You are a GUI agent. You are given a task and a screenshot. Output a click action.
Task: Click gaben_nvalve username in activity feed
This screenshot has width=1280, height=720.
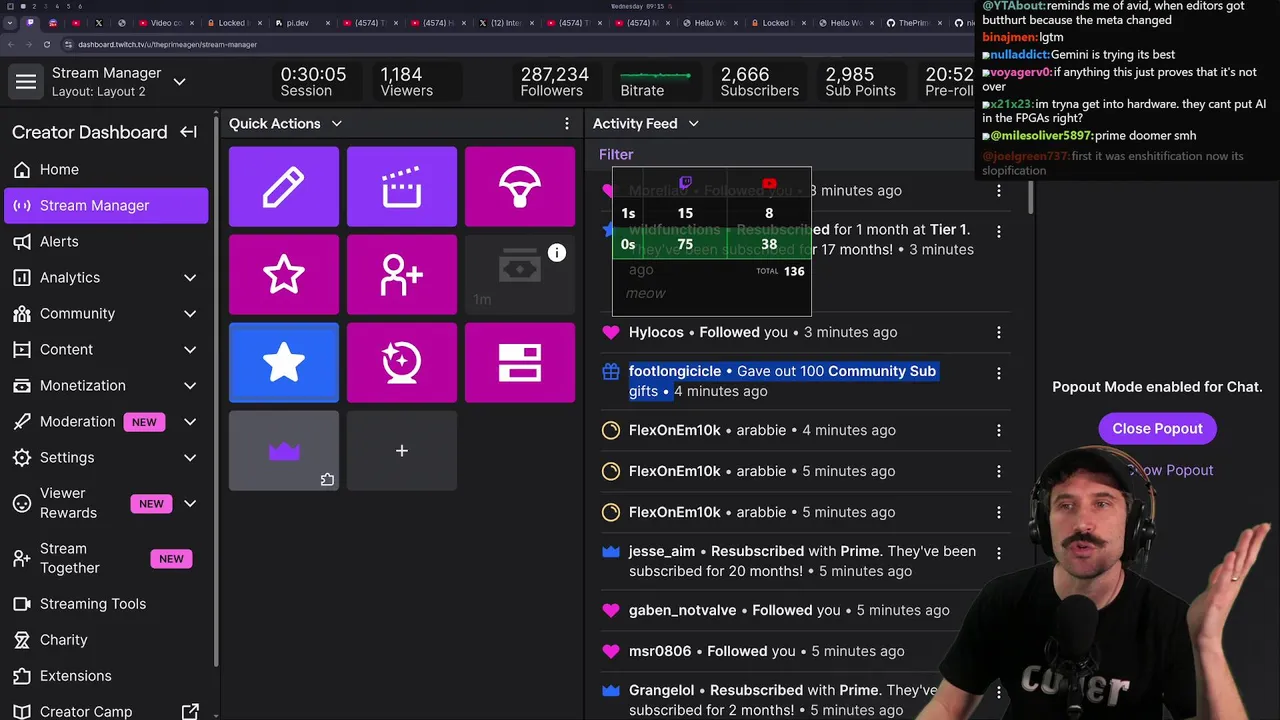[x=682, y=610]
